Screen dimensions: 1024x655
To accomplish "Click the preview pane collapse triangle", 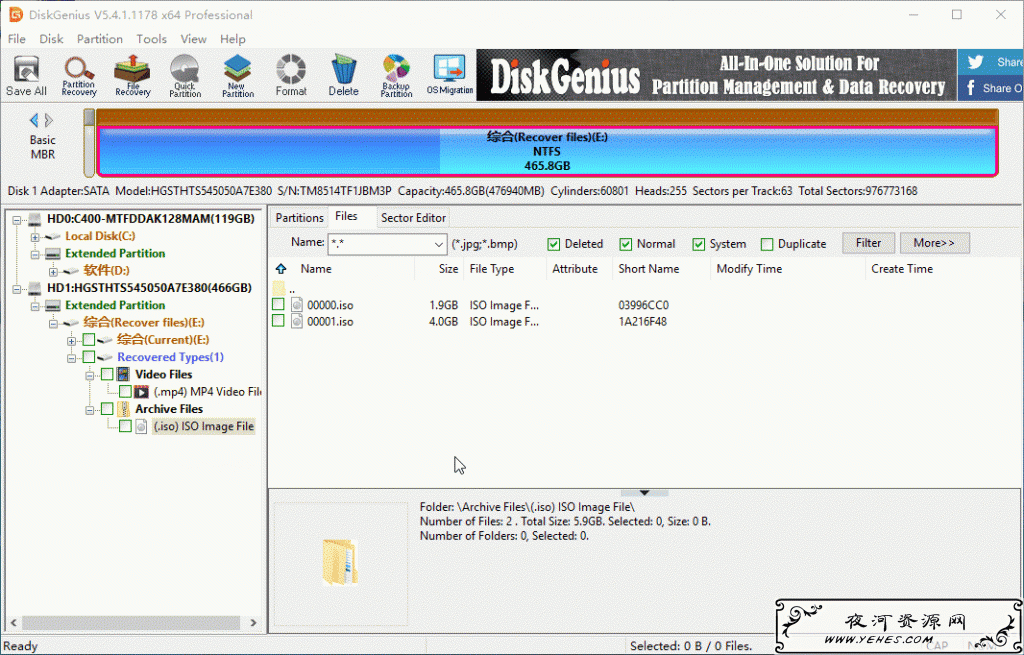I will [x=645, y=492].
